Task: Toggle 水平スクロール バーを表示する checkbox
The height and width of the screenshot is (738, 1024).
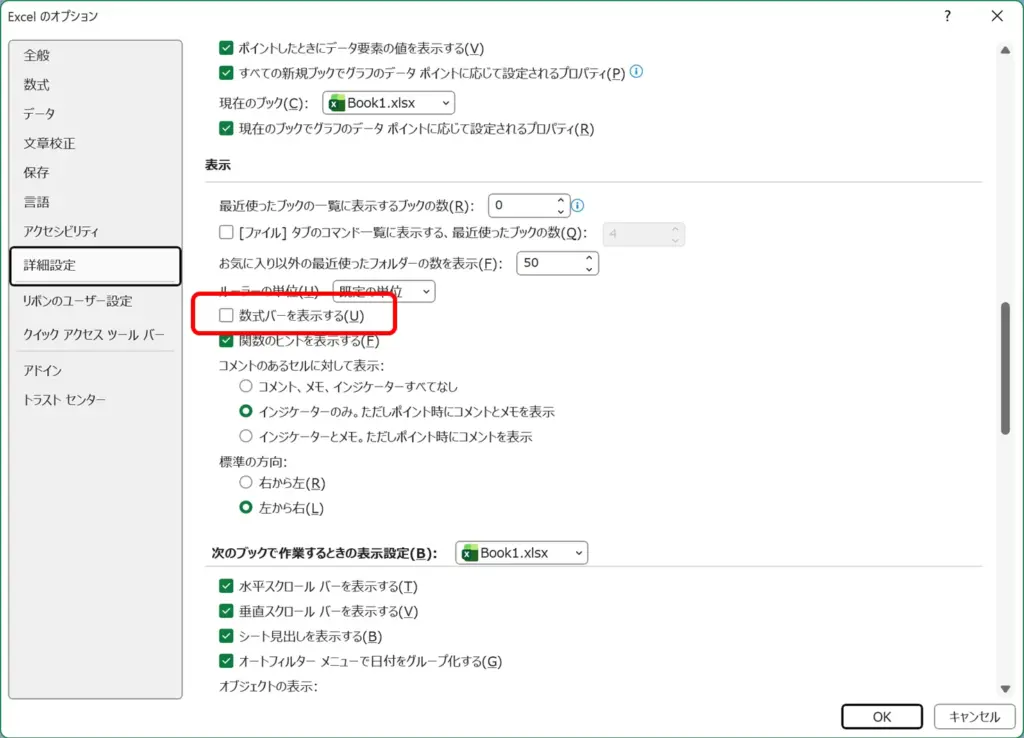Action: click(226, 586)
